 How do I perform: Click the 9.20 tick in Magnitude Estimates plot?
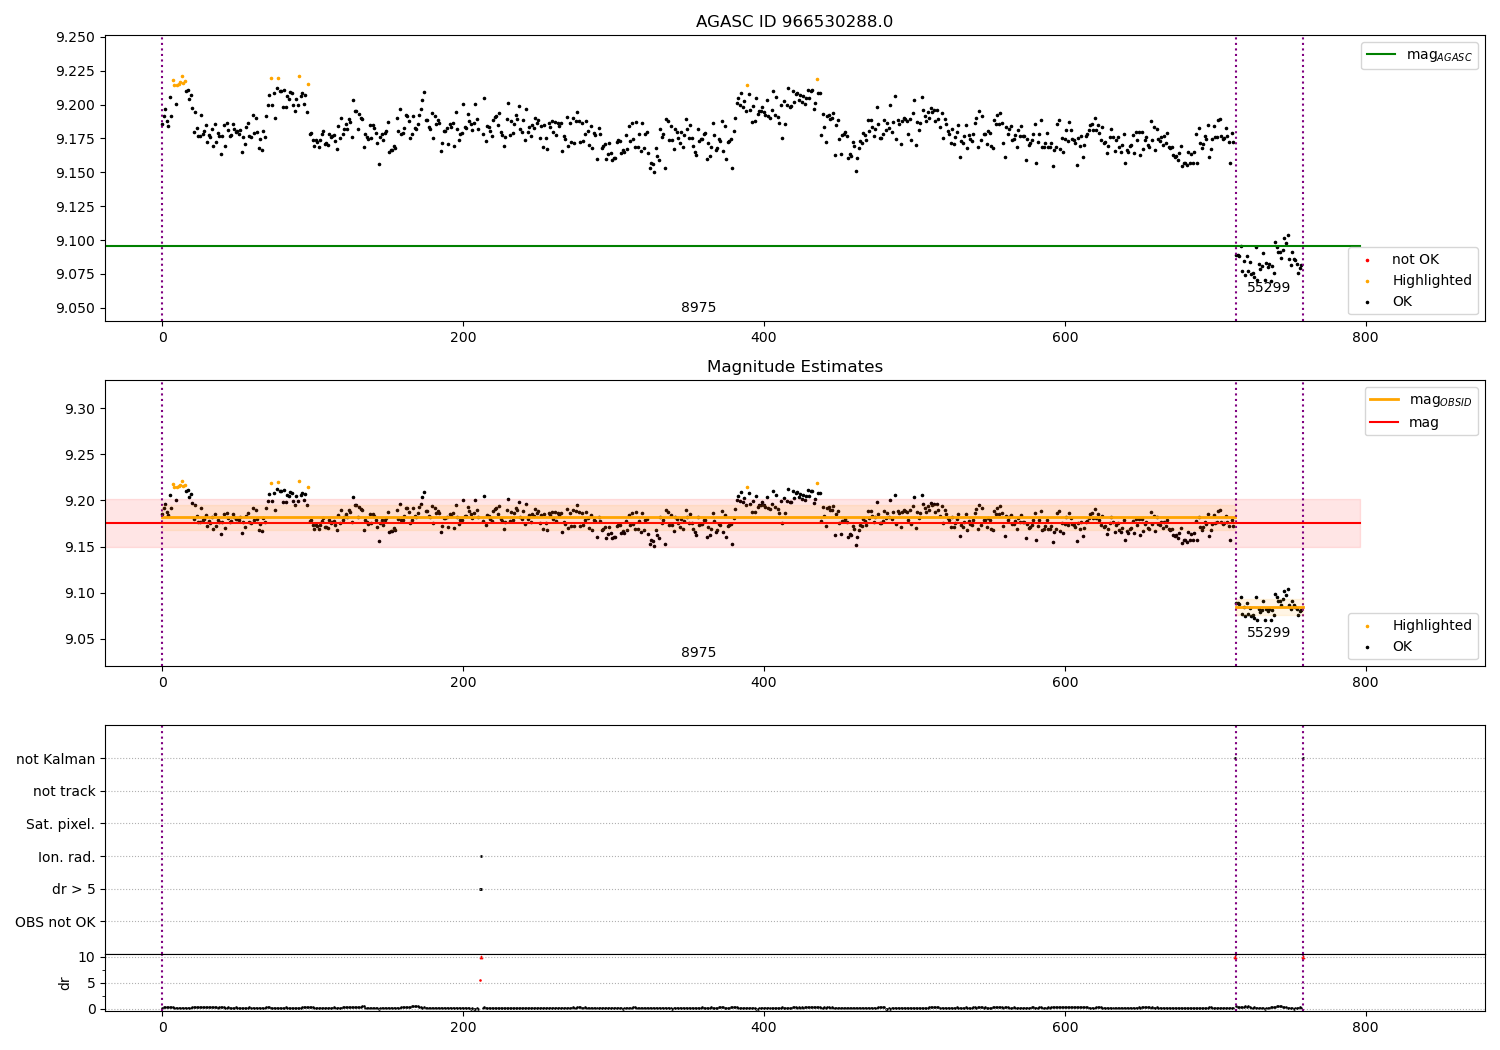point(80,501)
